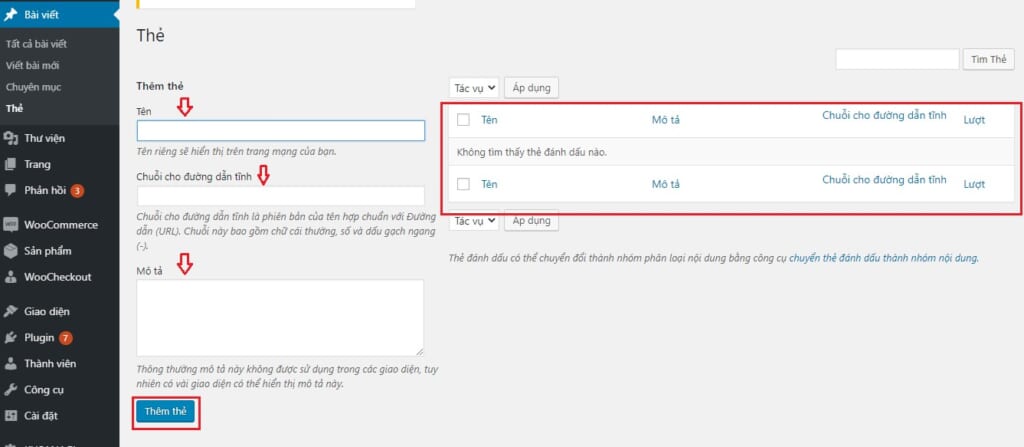This screenshot has width=1024, height=447.
Task: Click the Giao diện brush icon
Action: coord(10,312)
